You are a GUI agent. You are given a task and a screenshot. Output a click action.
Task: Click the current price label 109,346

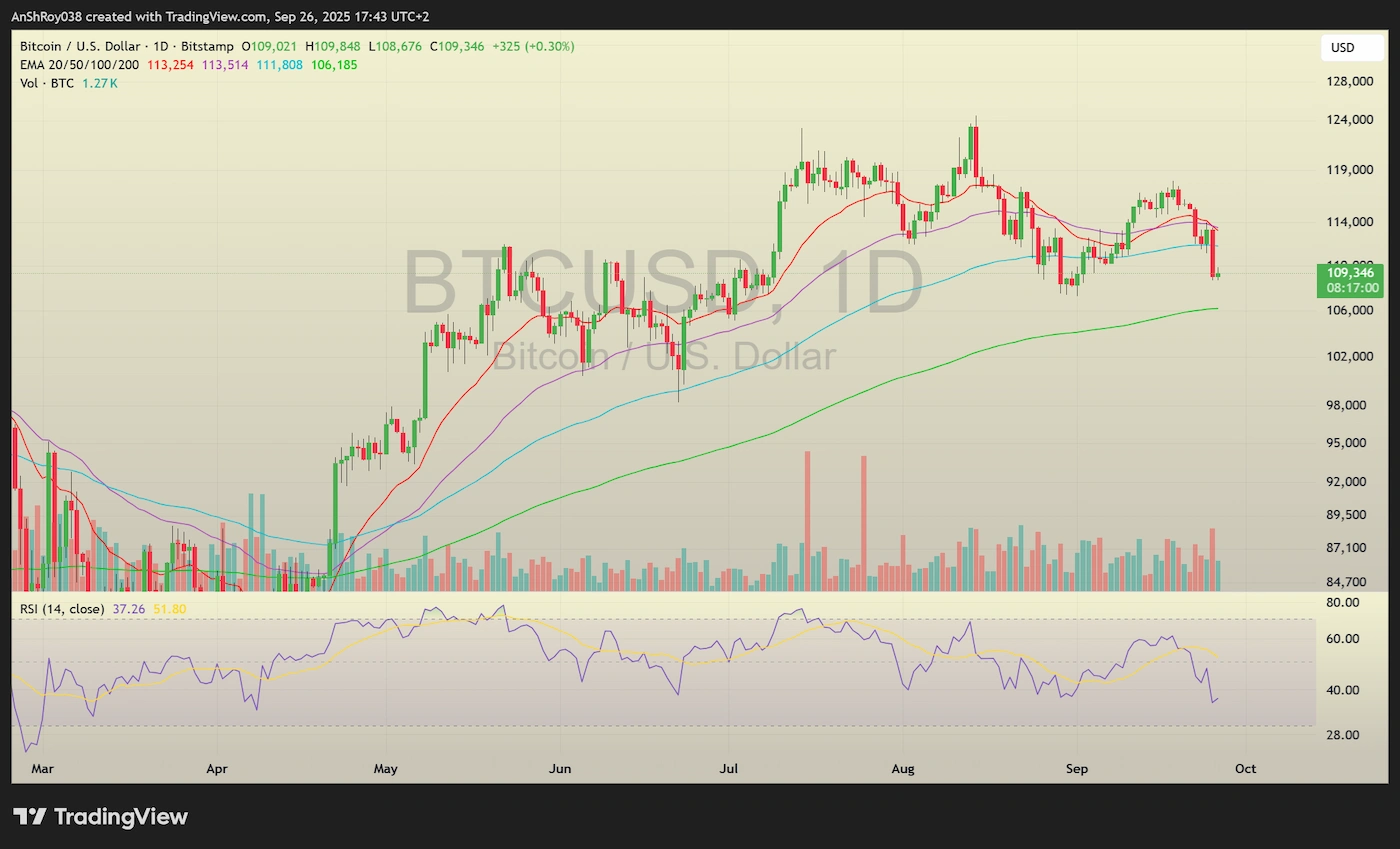pos(1350,272)
